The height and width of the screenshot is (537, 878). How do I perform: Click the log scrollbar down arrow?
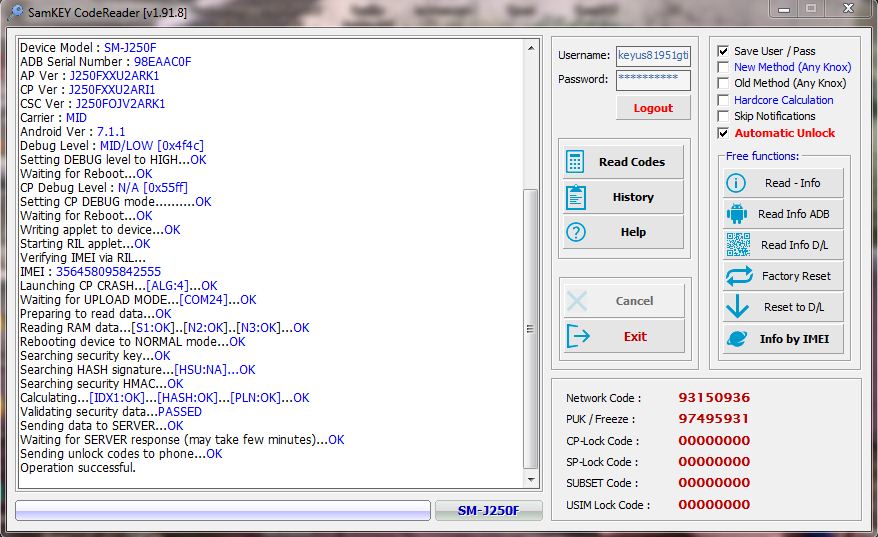[x=530, y=480]
